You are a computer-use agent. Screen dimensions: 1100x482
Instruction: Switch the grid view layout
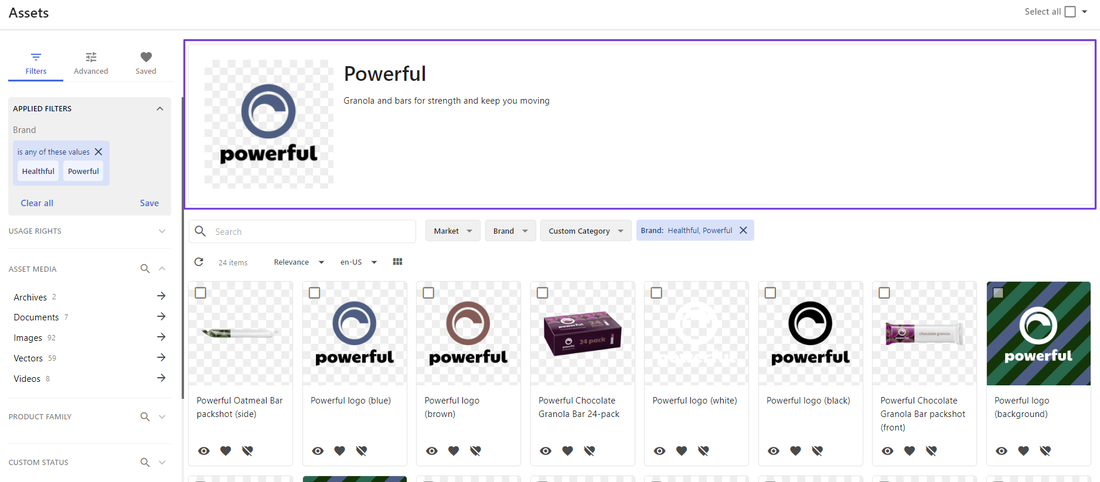pos(398,262)
